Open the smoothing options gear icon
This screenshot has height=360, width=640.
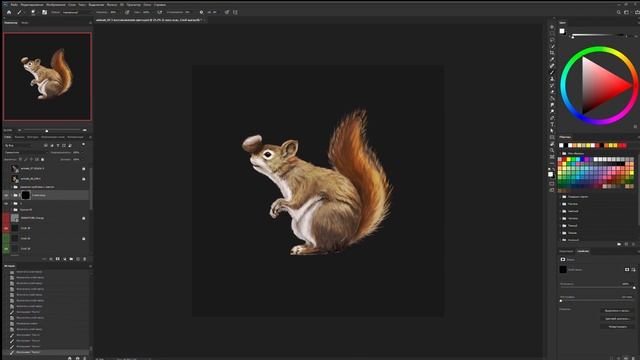coord(201,12)
